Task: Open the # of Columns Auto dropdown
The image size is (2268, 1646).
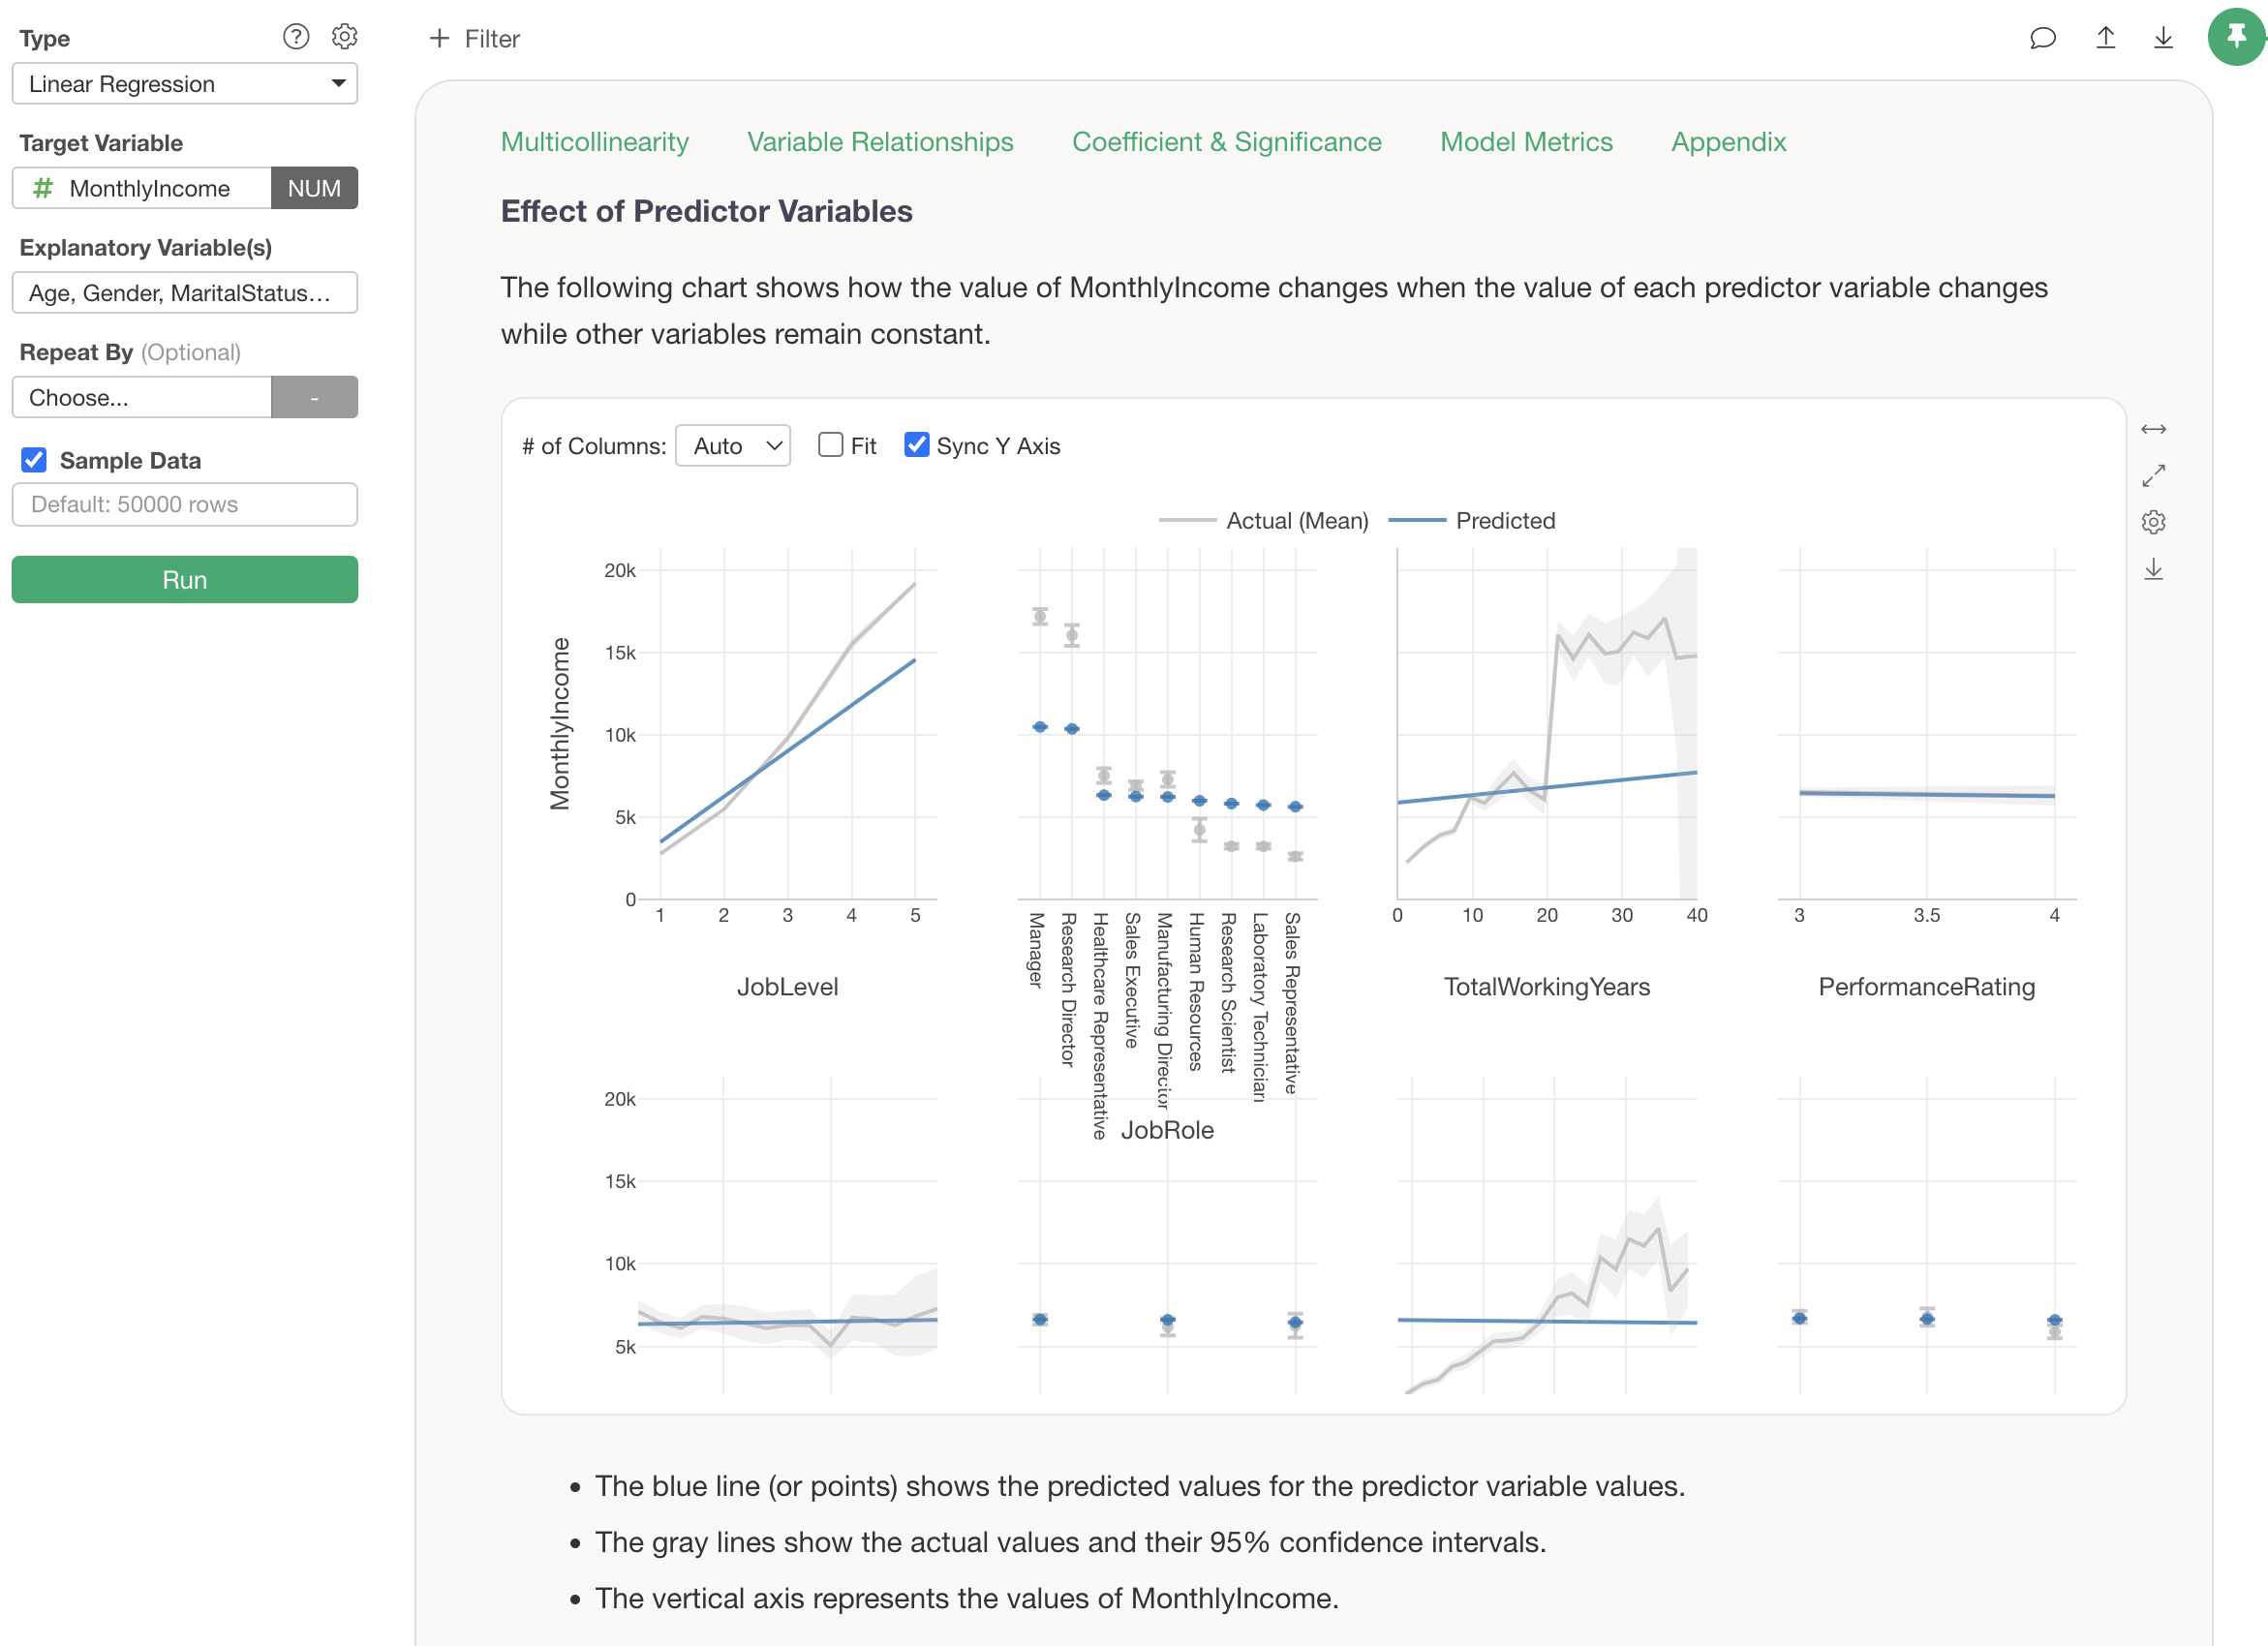Action: (733, 446)
